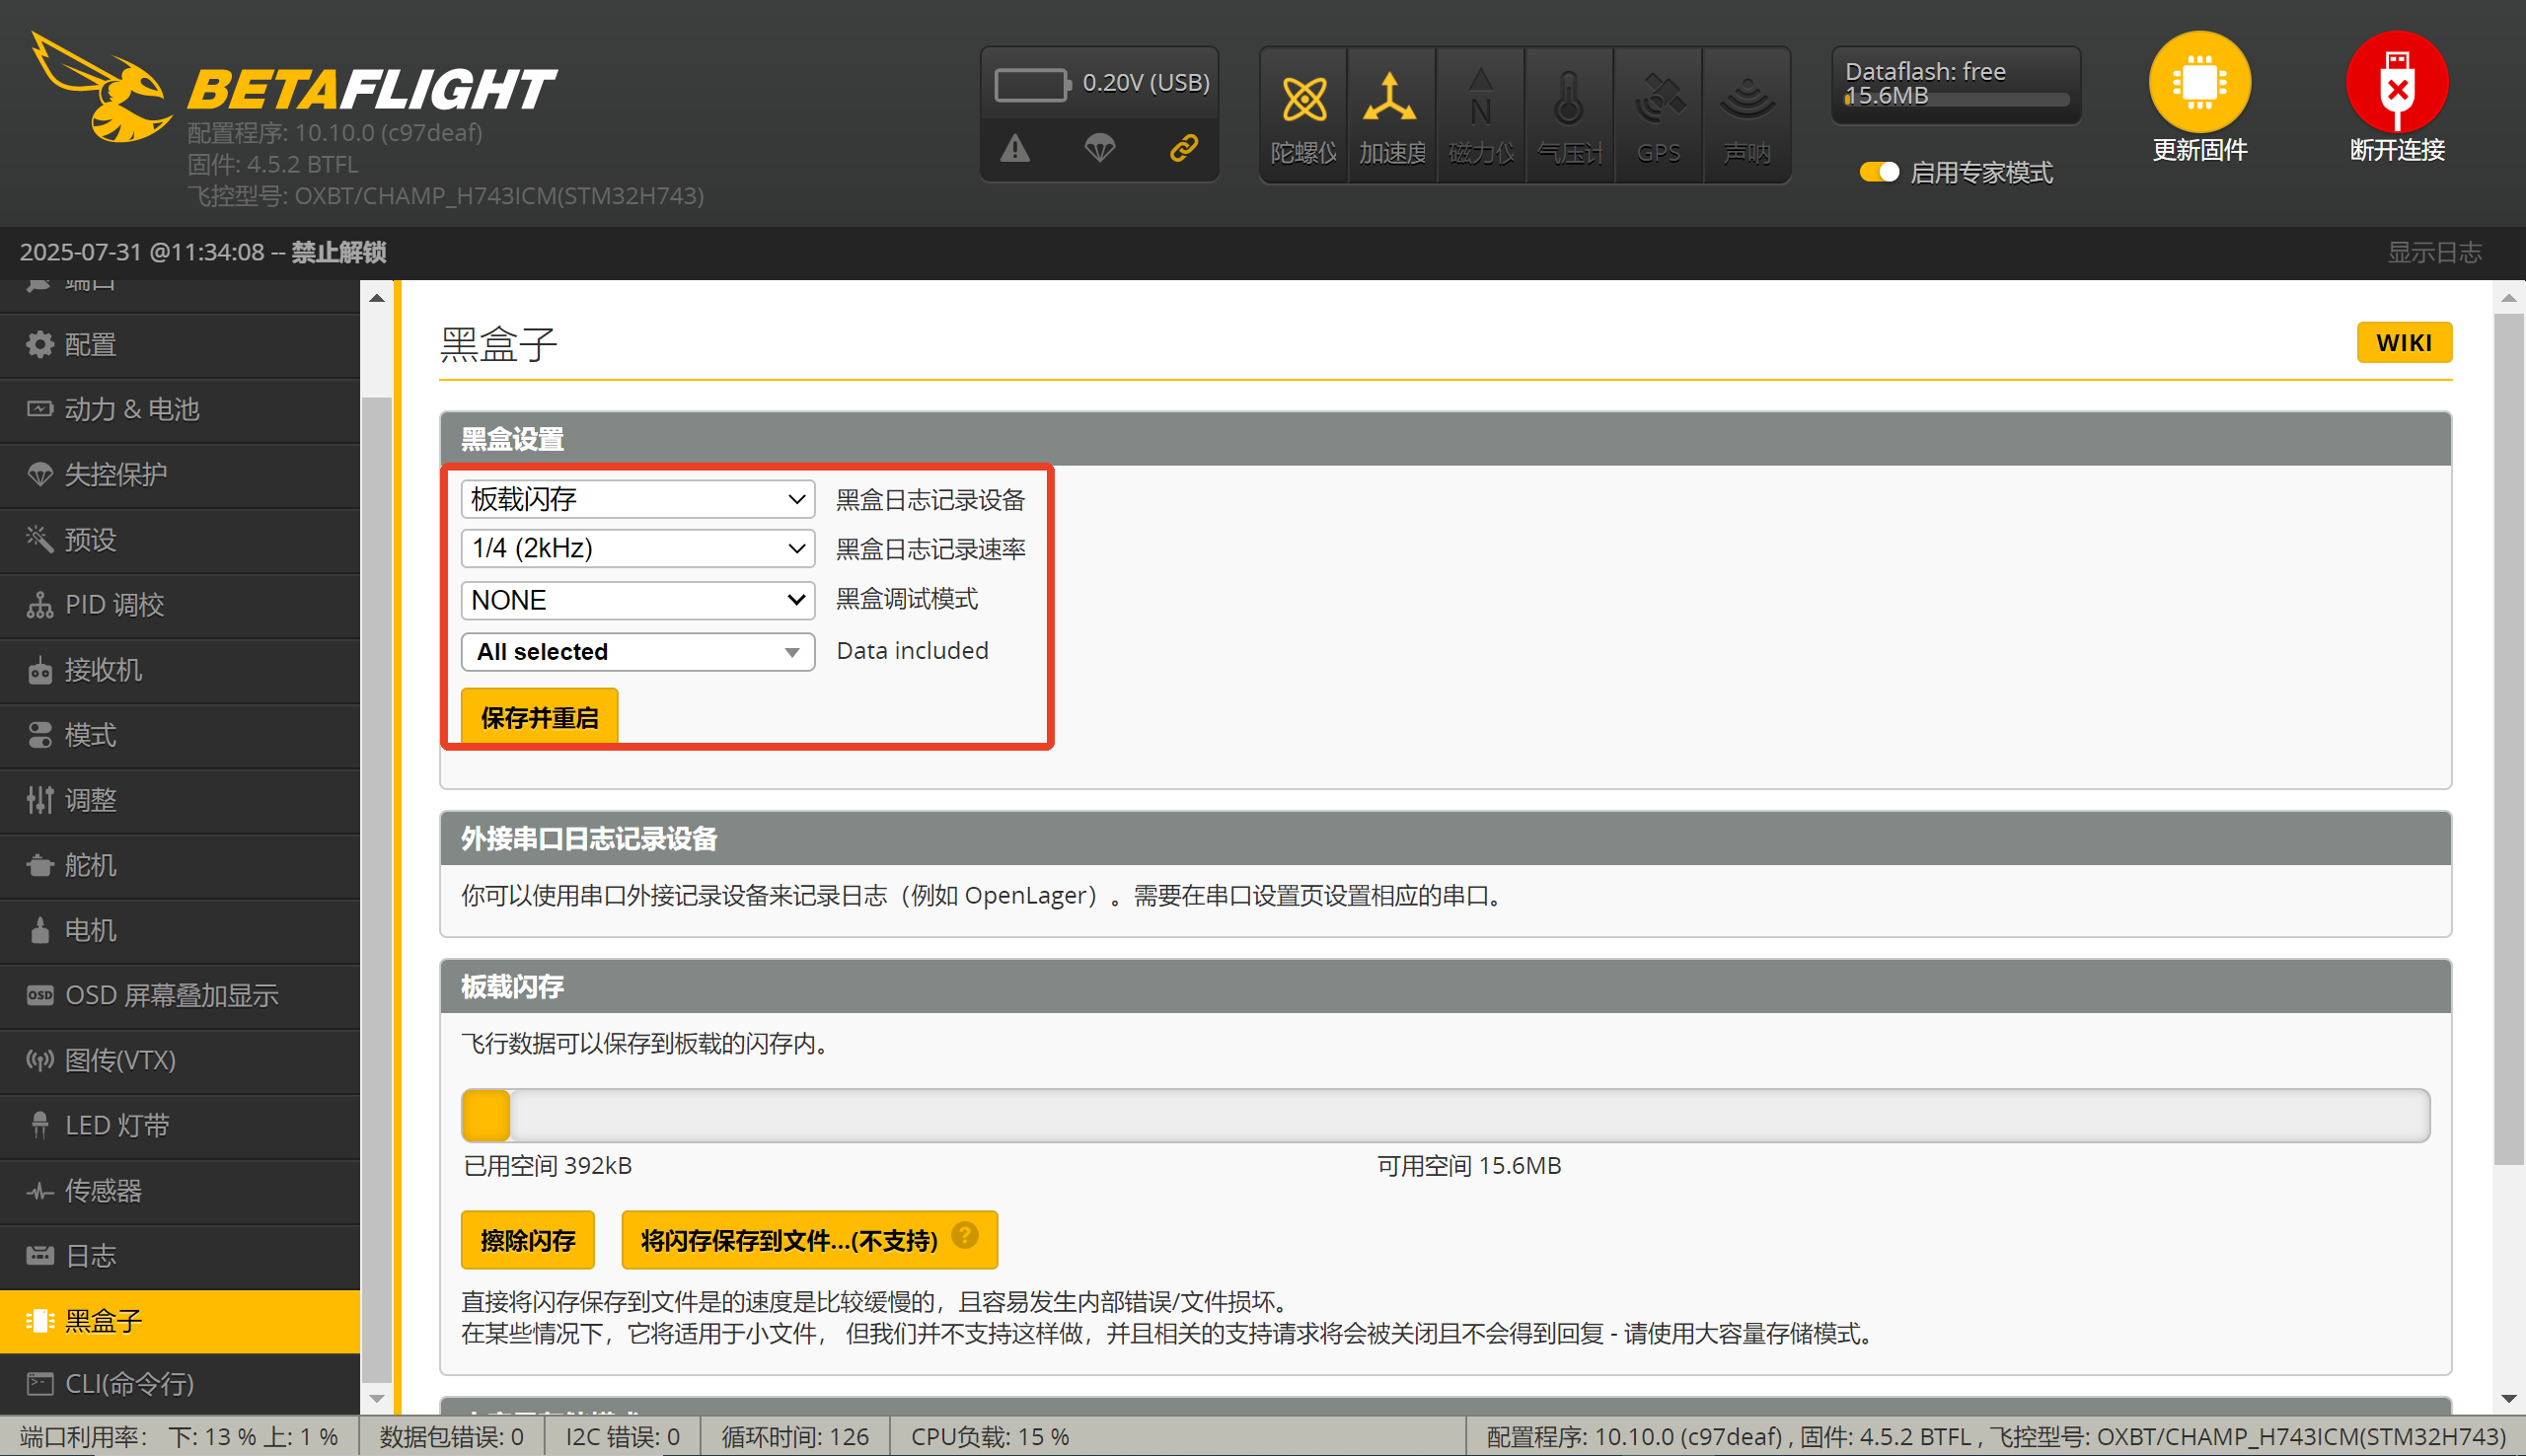Click the barometer sensor icon

(x=1569, y=100)
